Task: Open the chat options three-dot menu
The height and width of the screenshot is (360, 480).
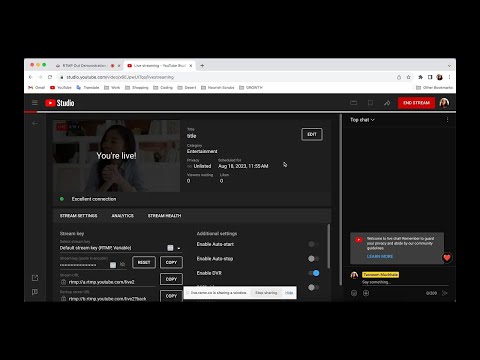Action: point(447,120)
